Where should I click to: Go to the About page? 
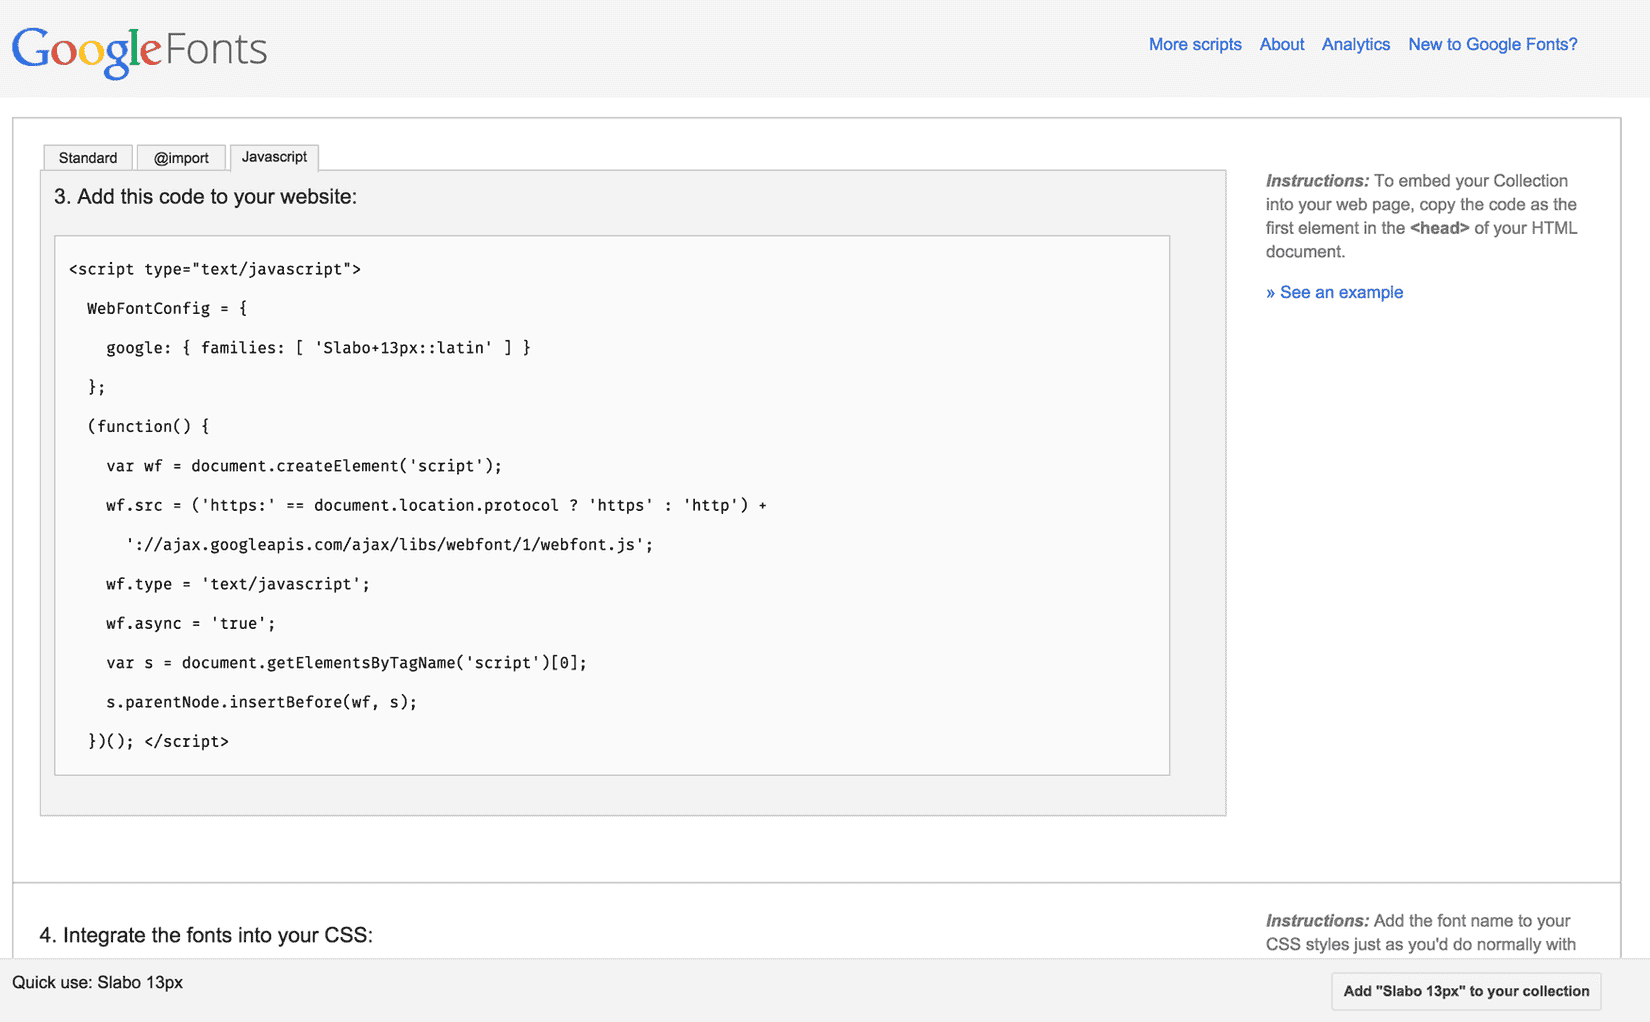click(x=1281, y=44)
